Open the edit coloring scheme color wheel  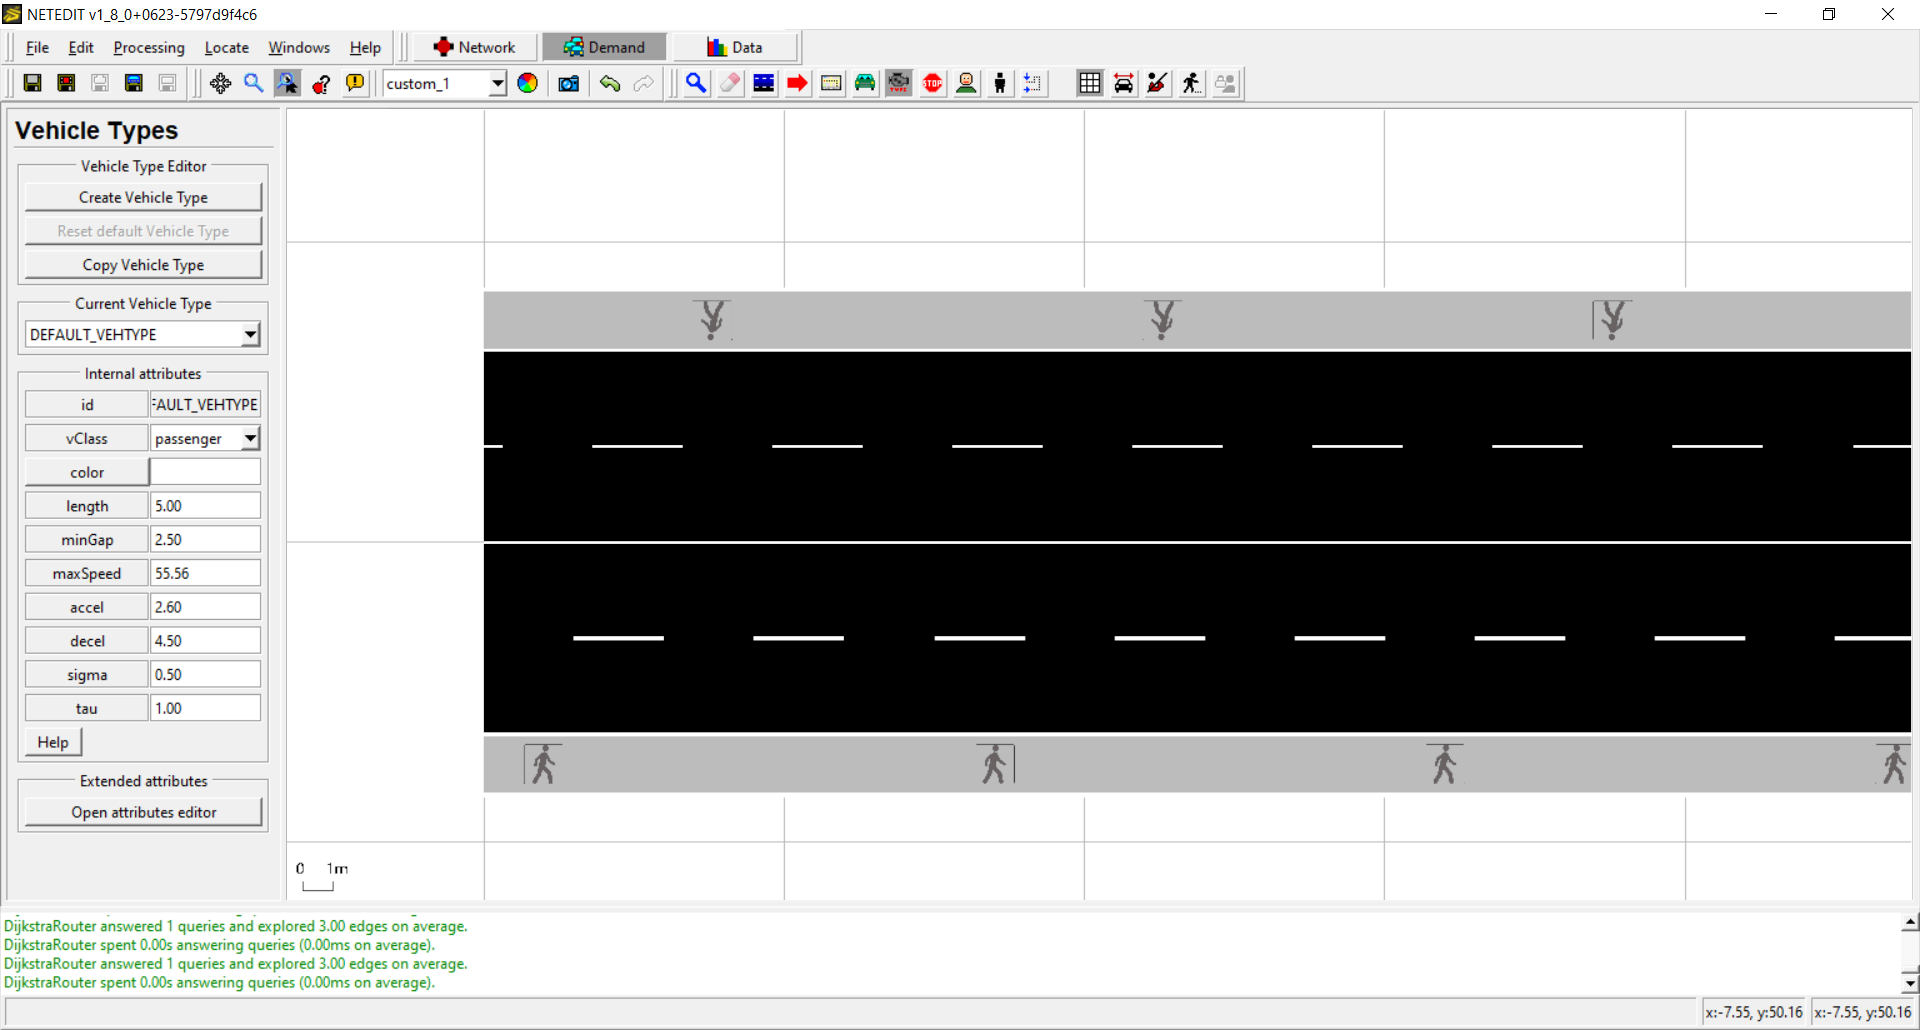528,84
